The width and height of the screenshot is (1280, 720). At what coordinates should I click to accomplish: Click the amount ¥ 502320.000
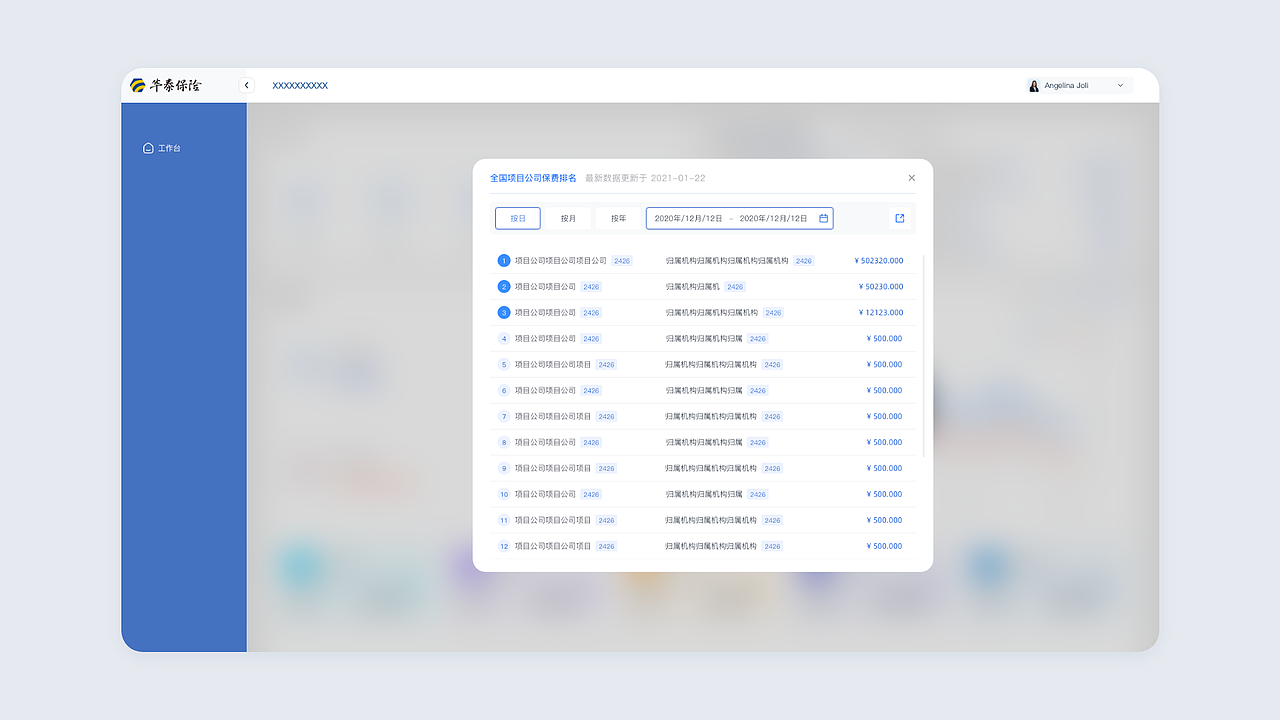click(x=879, y=261)
